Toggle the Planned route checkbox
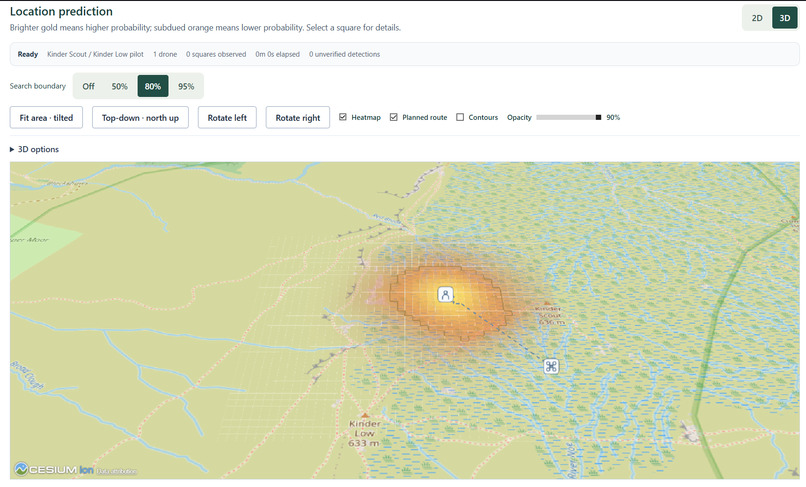This screenshot has height=487, width=806. tap(394, 117)
